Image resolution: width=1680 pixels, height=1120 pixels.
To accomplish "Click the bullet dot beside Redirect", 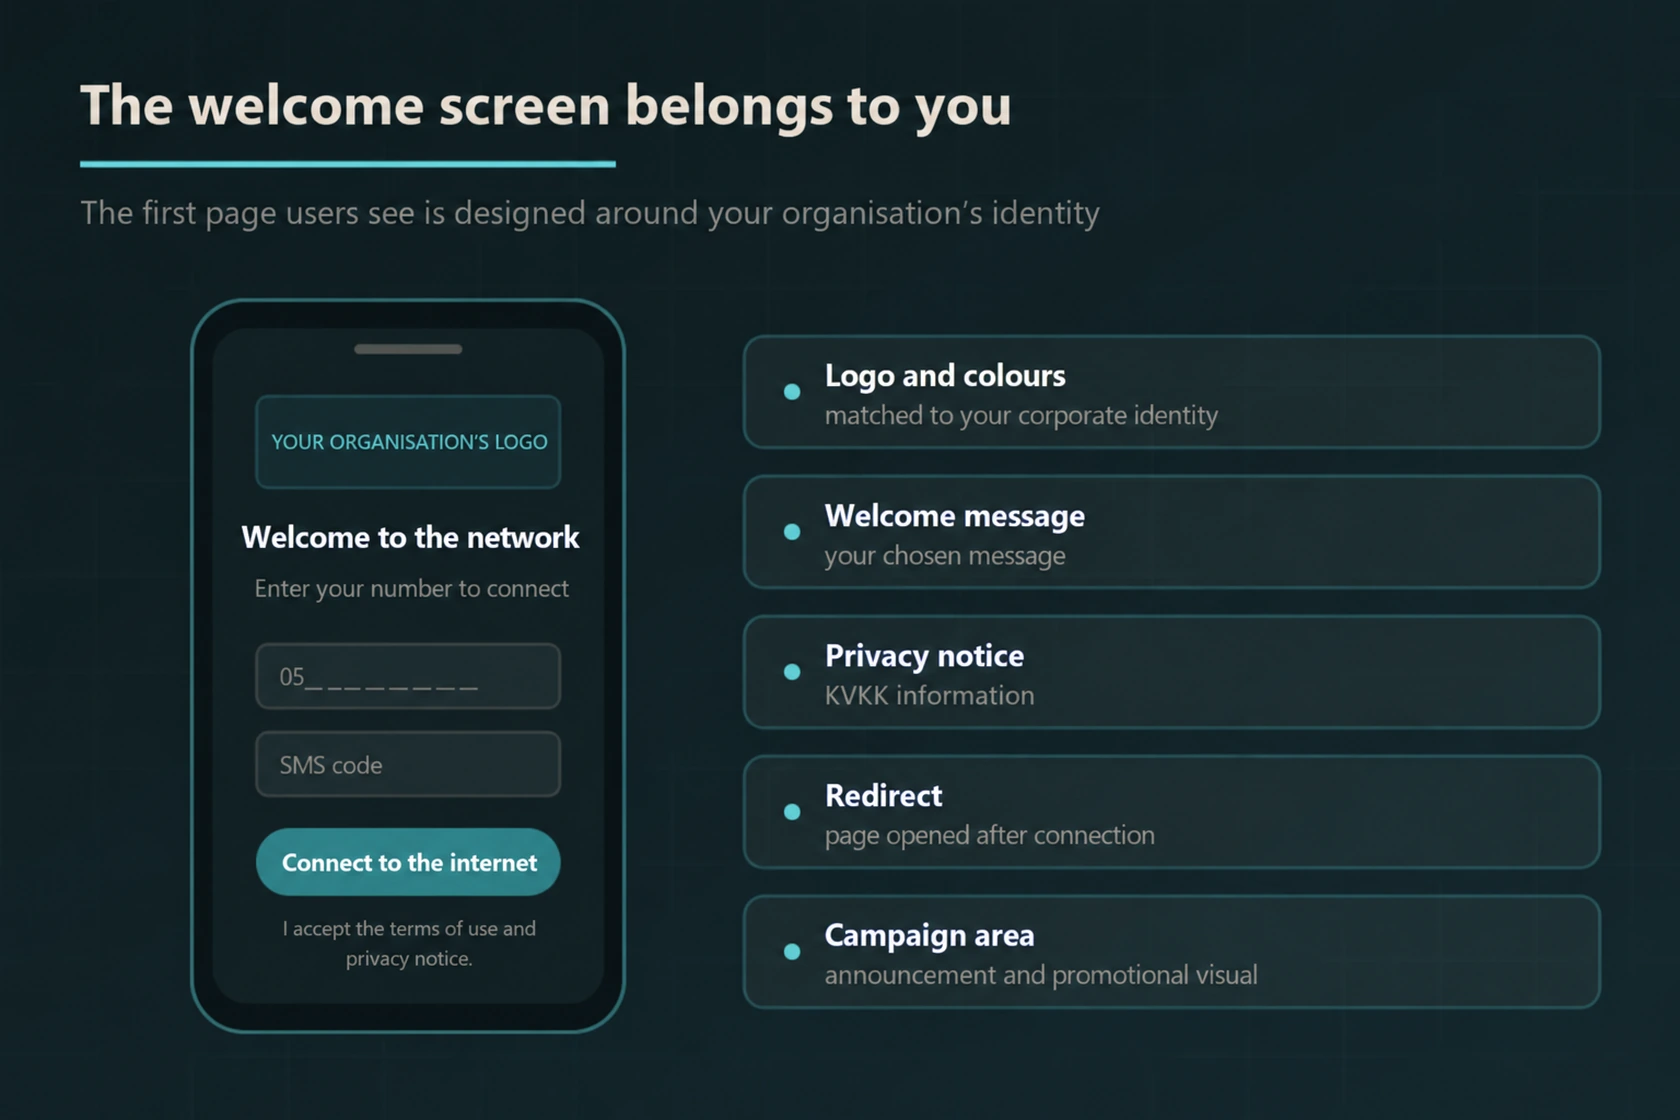I will click(x=792, y=812).
